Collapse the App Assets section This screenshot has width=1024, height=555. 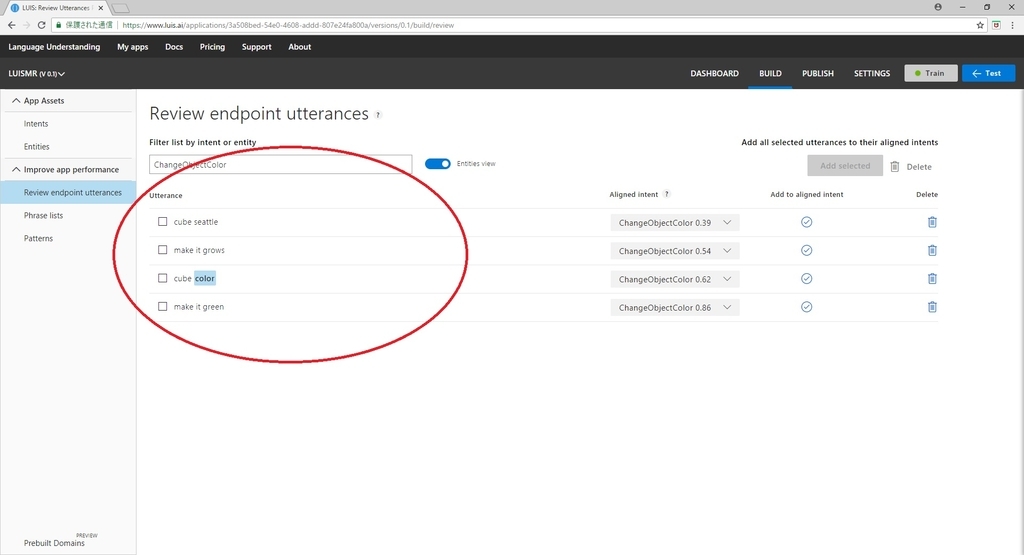[x=16, y=101]
